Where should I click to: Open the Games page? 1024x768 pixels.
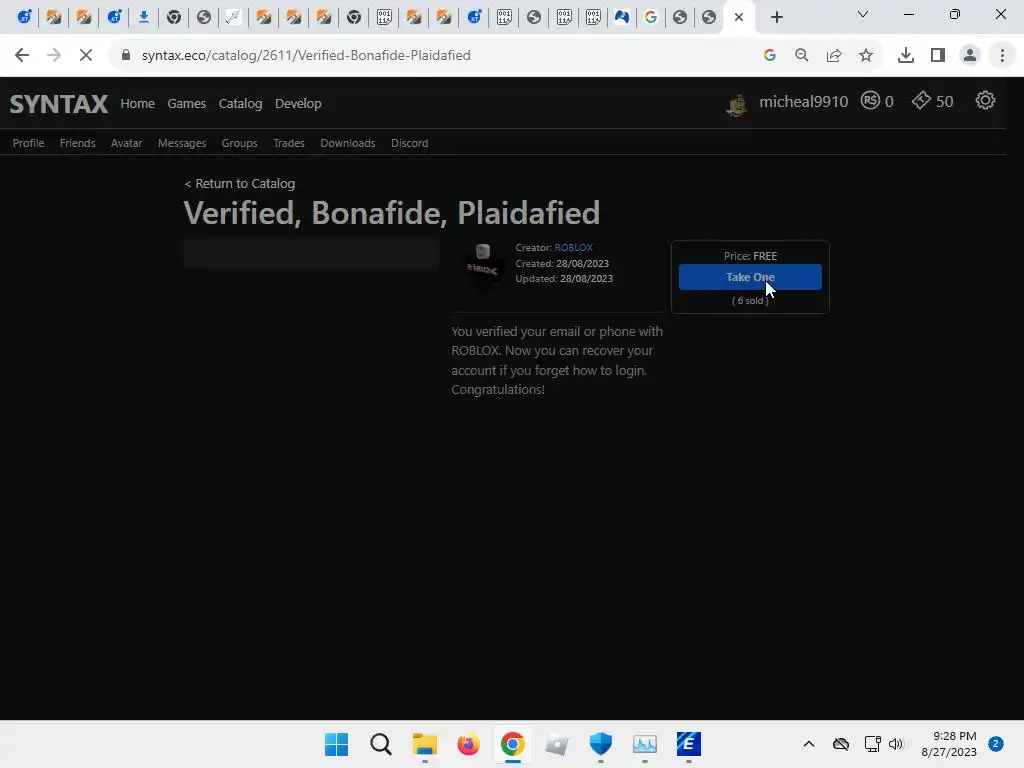[187, 104]
